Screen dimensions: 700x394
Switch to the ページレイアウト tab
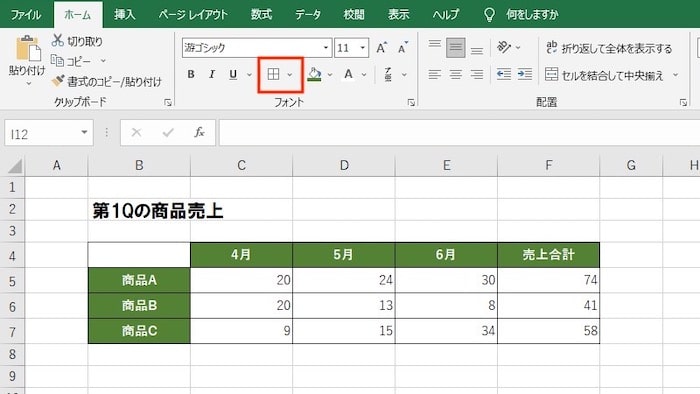click(193, 14)
